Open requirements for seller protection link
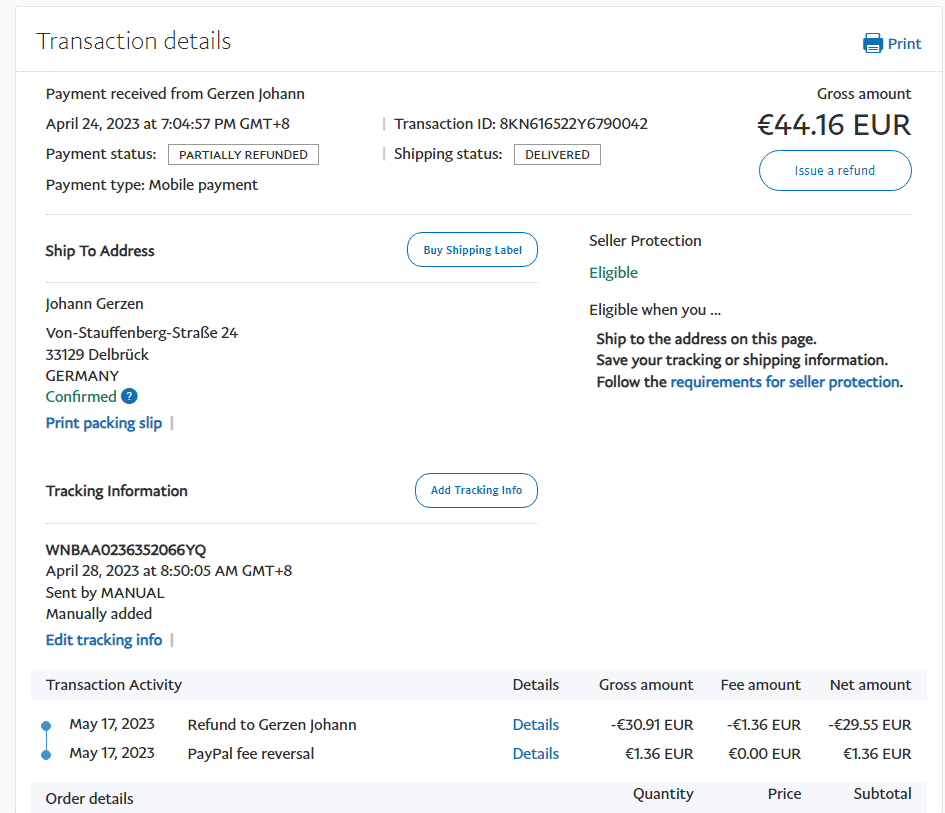 pos(785,382)
